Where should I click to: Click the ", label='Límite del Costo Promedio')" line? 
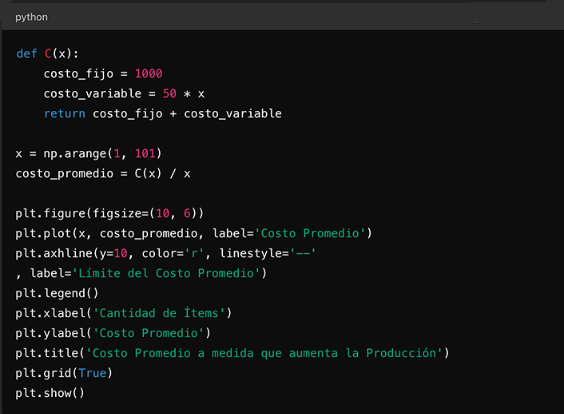141,273
